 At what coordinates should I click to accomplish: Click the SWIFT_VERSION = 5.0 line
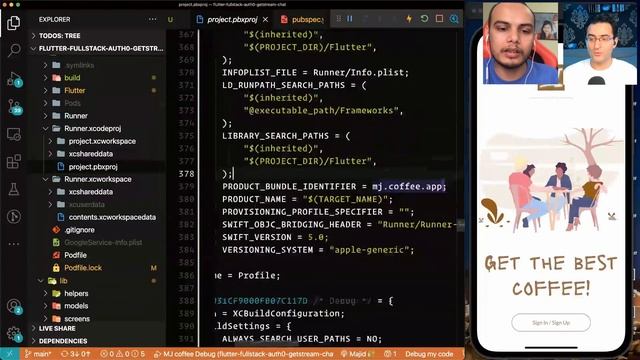[x=275, y=237]
